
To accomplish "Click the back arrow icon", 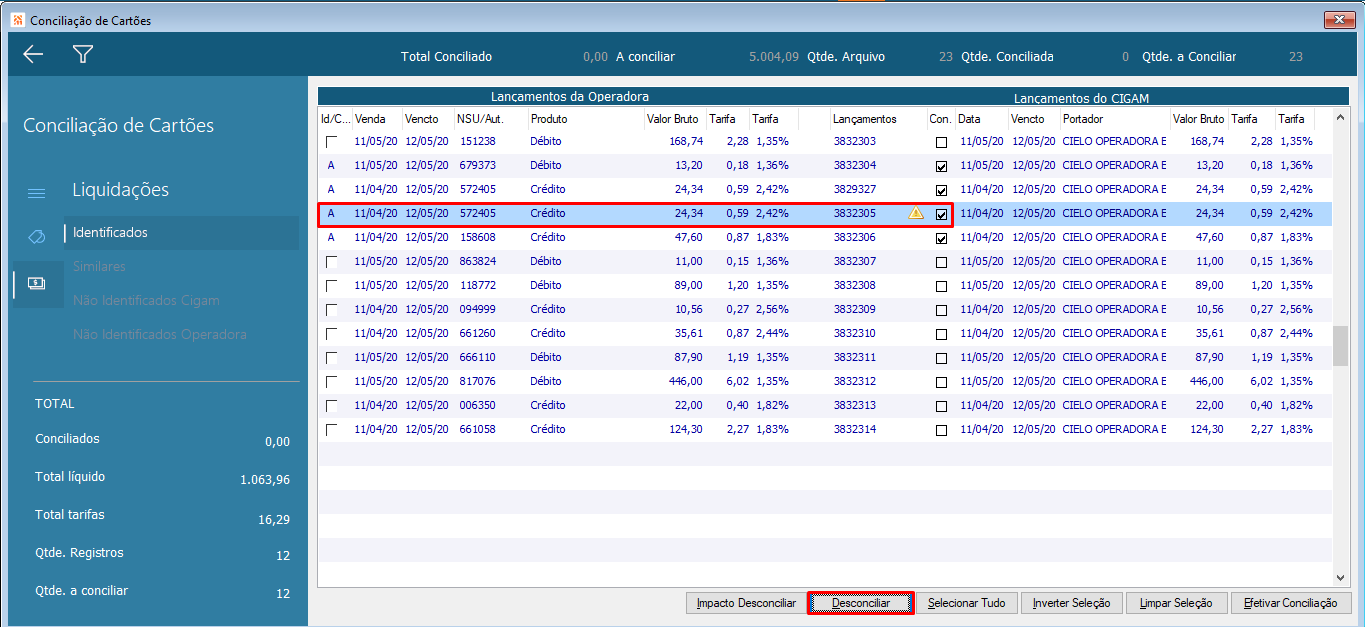I will click(x=33, y=55).
